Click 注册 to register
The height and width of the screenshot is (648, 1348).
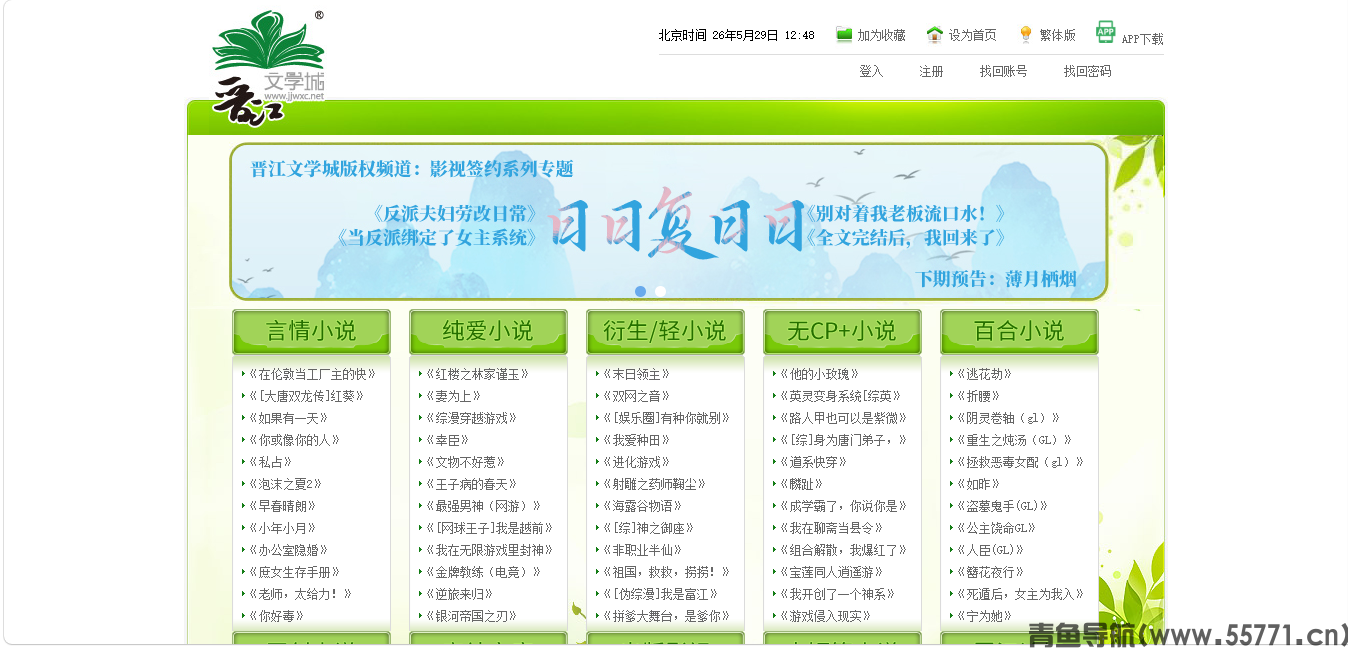click(931, 72)
